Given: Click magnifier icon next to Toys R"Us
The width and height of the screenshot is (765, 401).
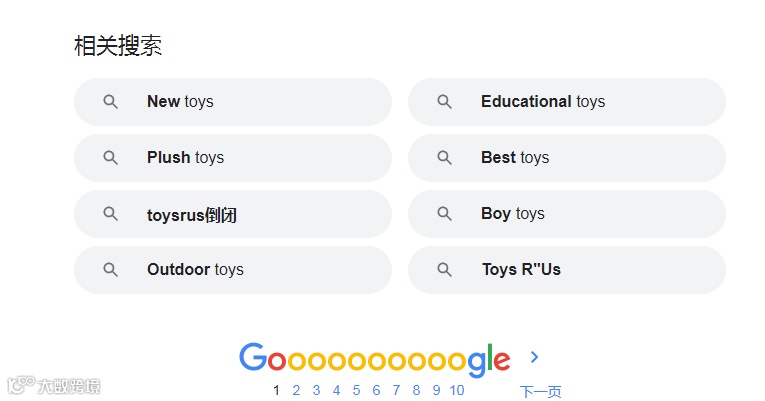Looking at the screenshot, I should [x=445, y=270].
